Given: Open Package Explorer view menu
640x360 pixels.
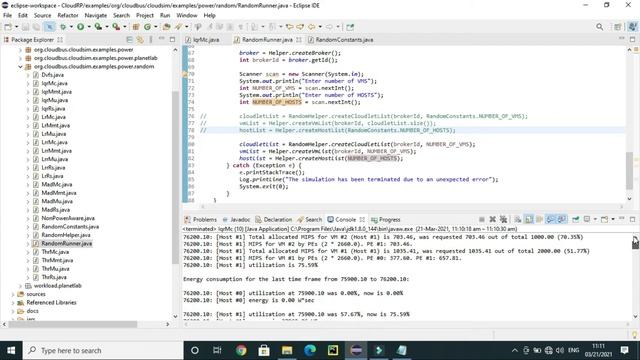Looking at the screenshot, I should click(x=151, y=40).
